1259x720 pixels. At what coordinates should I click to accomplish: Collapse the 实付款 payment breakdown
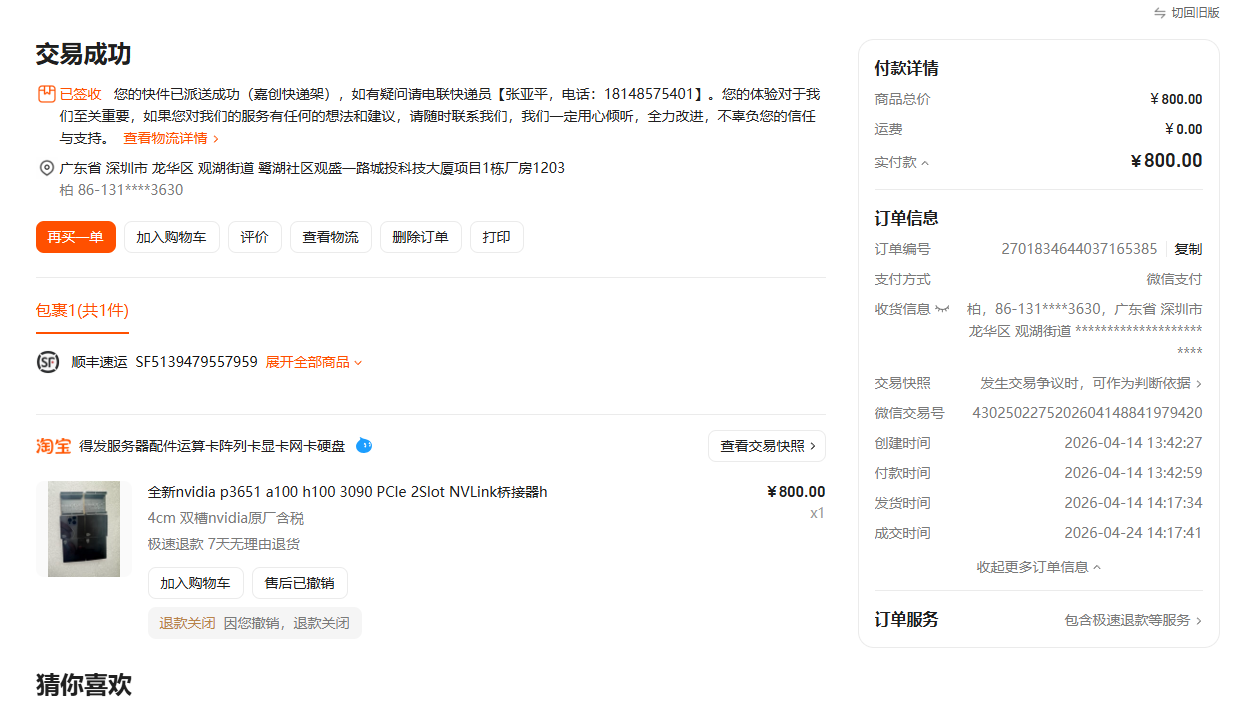click(x=902, y=162)
